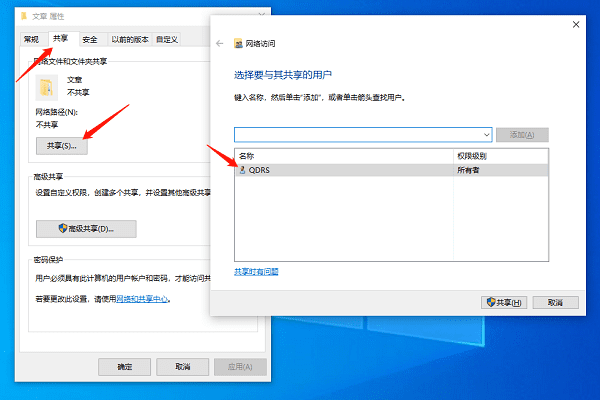
Task: Click the 权限级别 column header
Action: point(501,156)
